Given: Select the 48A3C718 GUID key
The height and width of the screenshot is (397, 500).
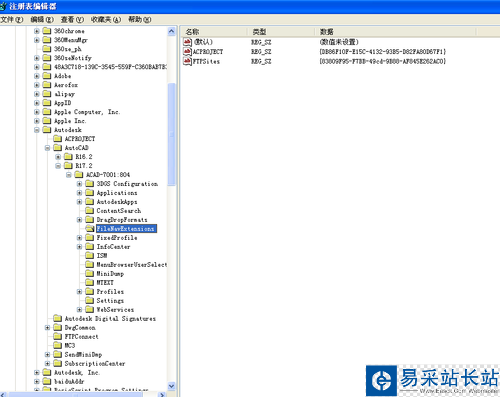Looking at the screenshot, I should (110, 67).
